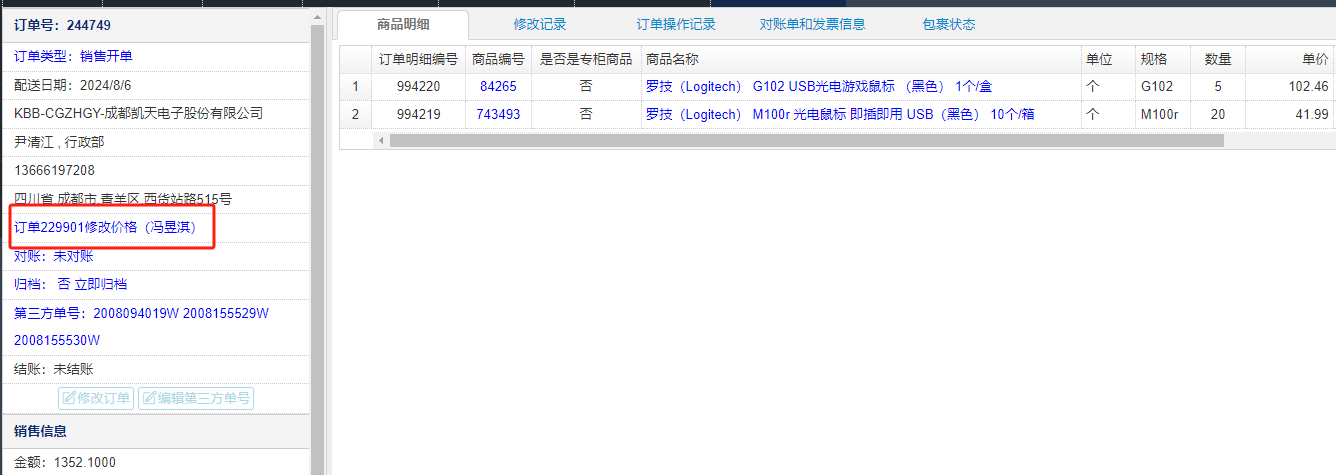
Task: Open the 订单操作记录 tab
Action: tap(676, 24)
